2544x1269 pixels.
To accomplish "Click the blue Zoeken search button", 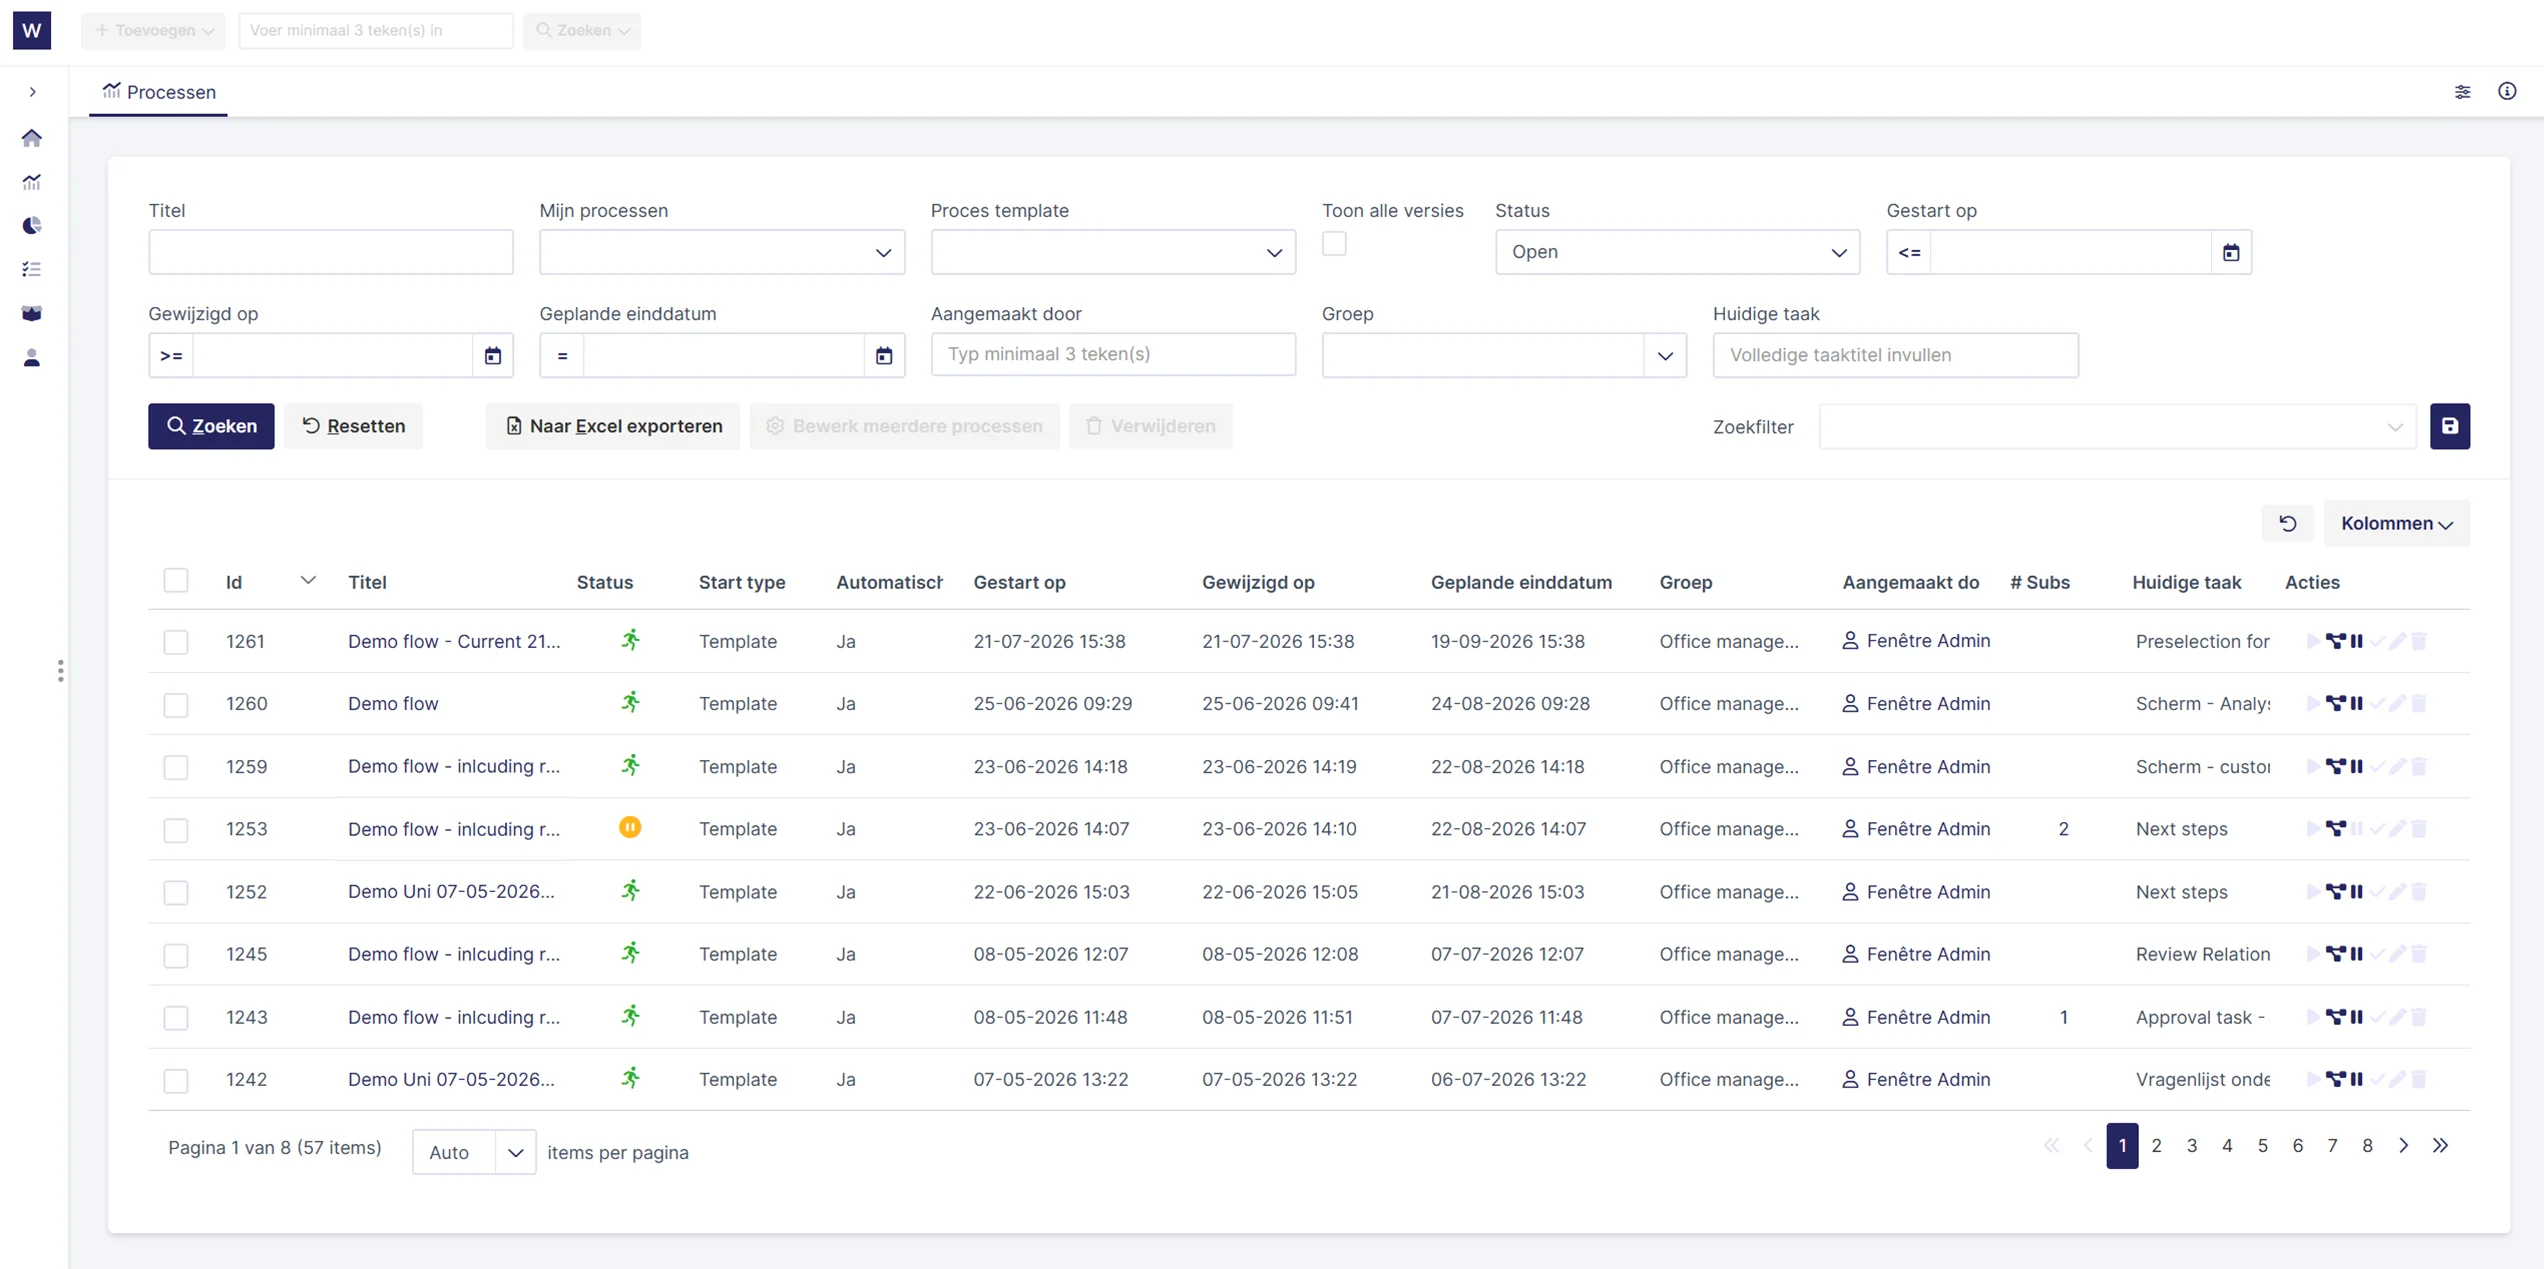I will [211, 426].
